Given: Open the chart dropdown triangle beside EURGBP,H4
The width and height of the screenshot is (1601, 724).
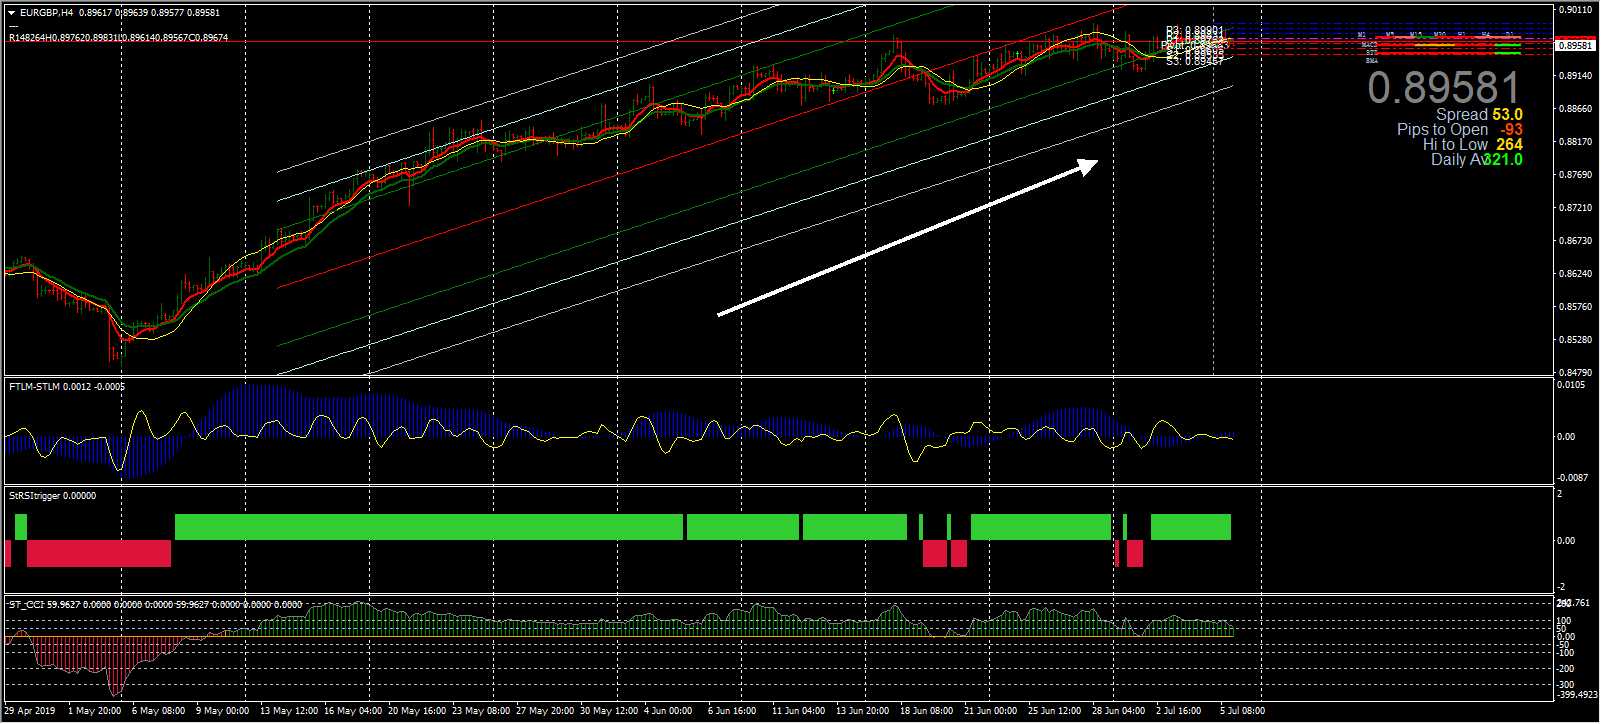Looking at the screenshot, I should pos(12,13).
